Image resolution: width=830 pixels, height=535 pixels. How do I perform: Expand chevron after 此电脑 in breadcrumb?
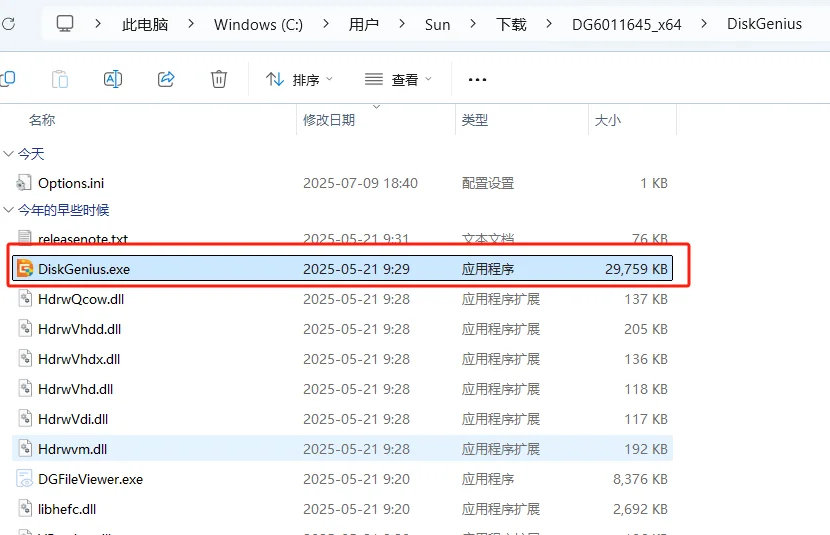tap(191, 24)
